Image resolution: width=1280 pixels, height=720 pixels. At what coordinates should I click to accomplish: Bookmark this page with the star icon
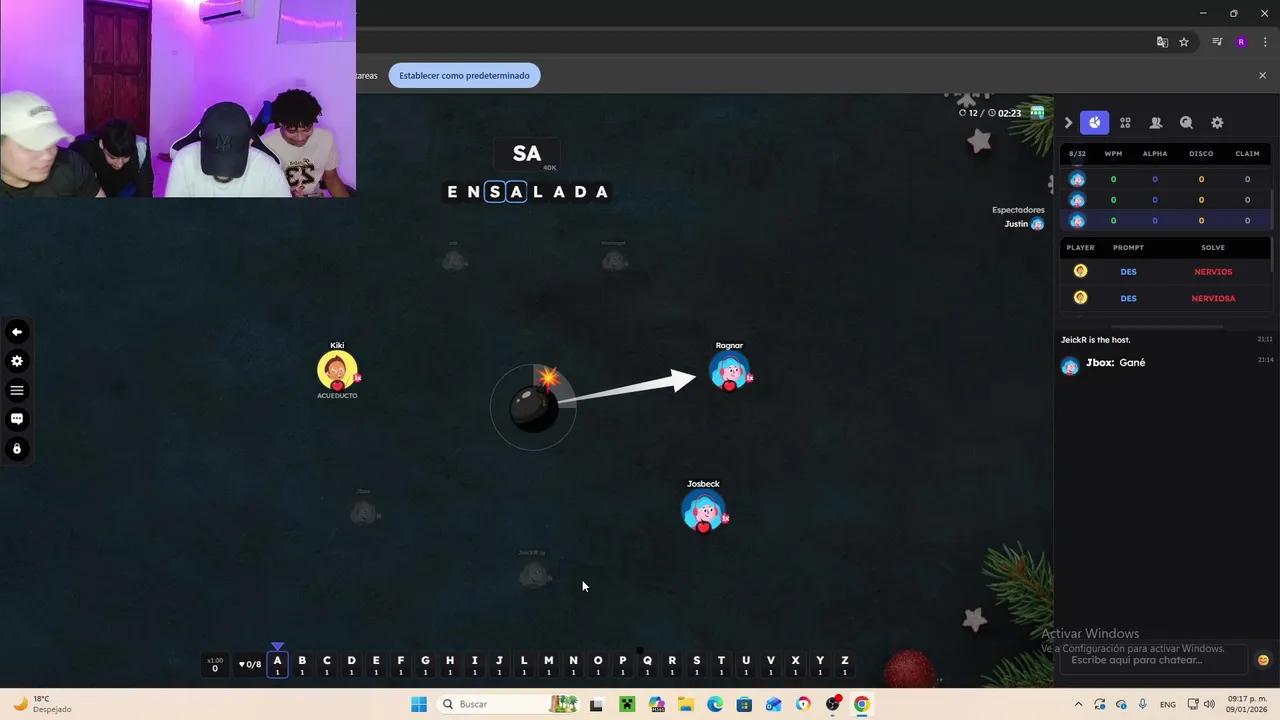click(x=1184, y=42)
